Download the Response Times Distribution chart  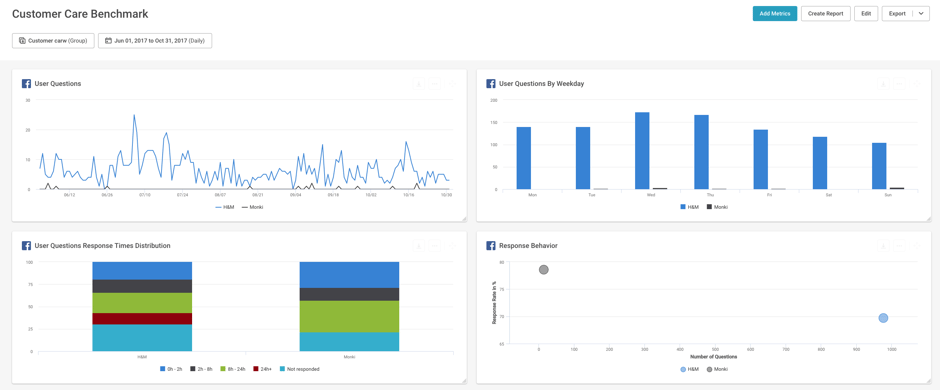(419, 246)
